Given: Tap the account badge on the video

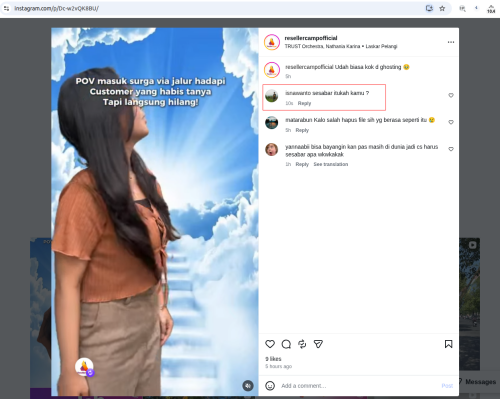Looking at the screenshot, I should 84,367.
